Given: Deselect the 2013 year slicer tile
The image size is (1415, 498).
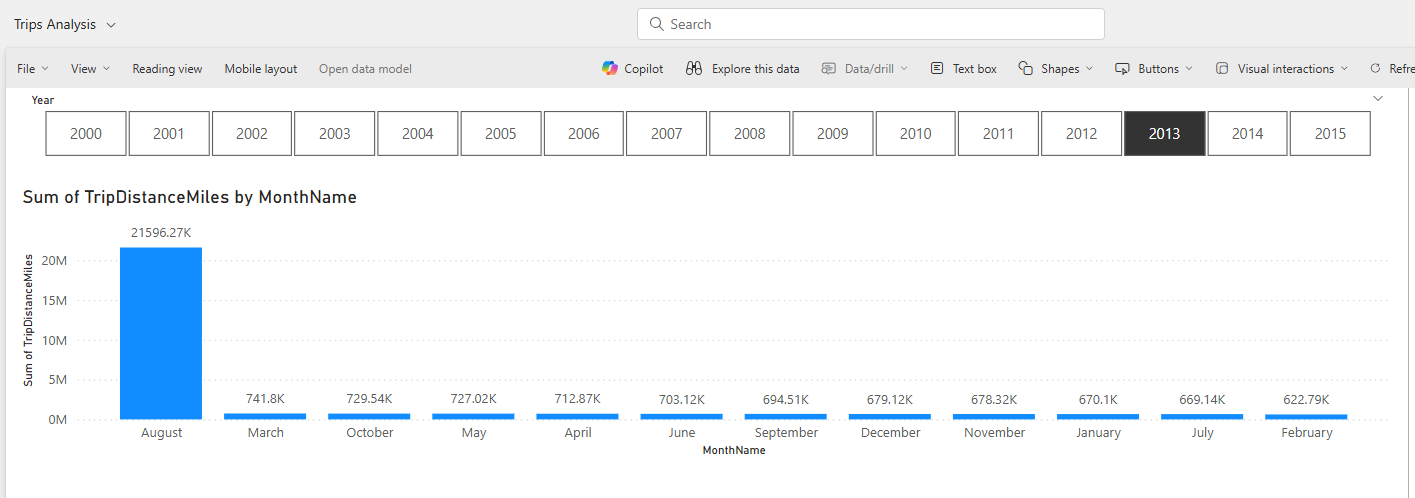Looking at the screenshot, I should point(1164,134).
